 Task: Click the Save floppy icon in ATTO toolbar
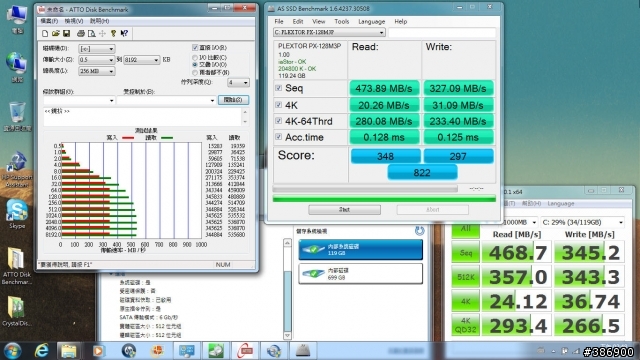66,33
